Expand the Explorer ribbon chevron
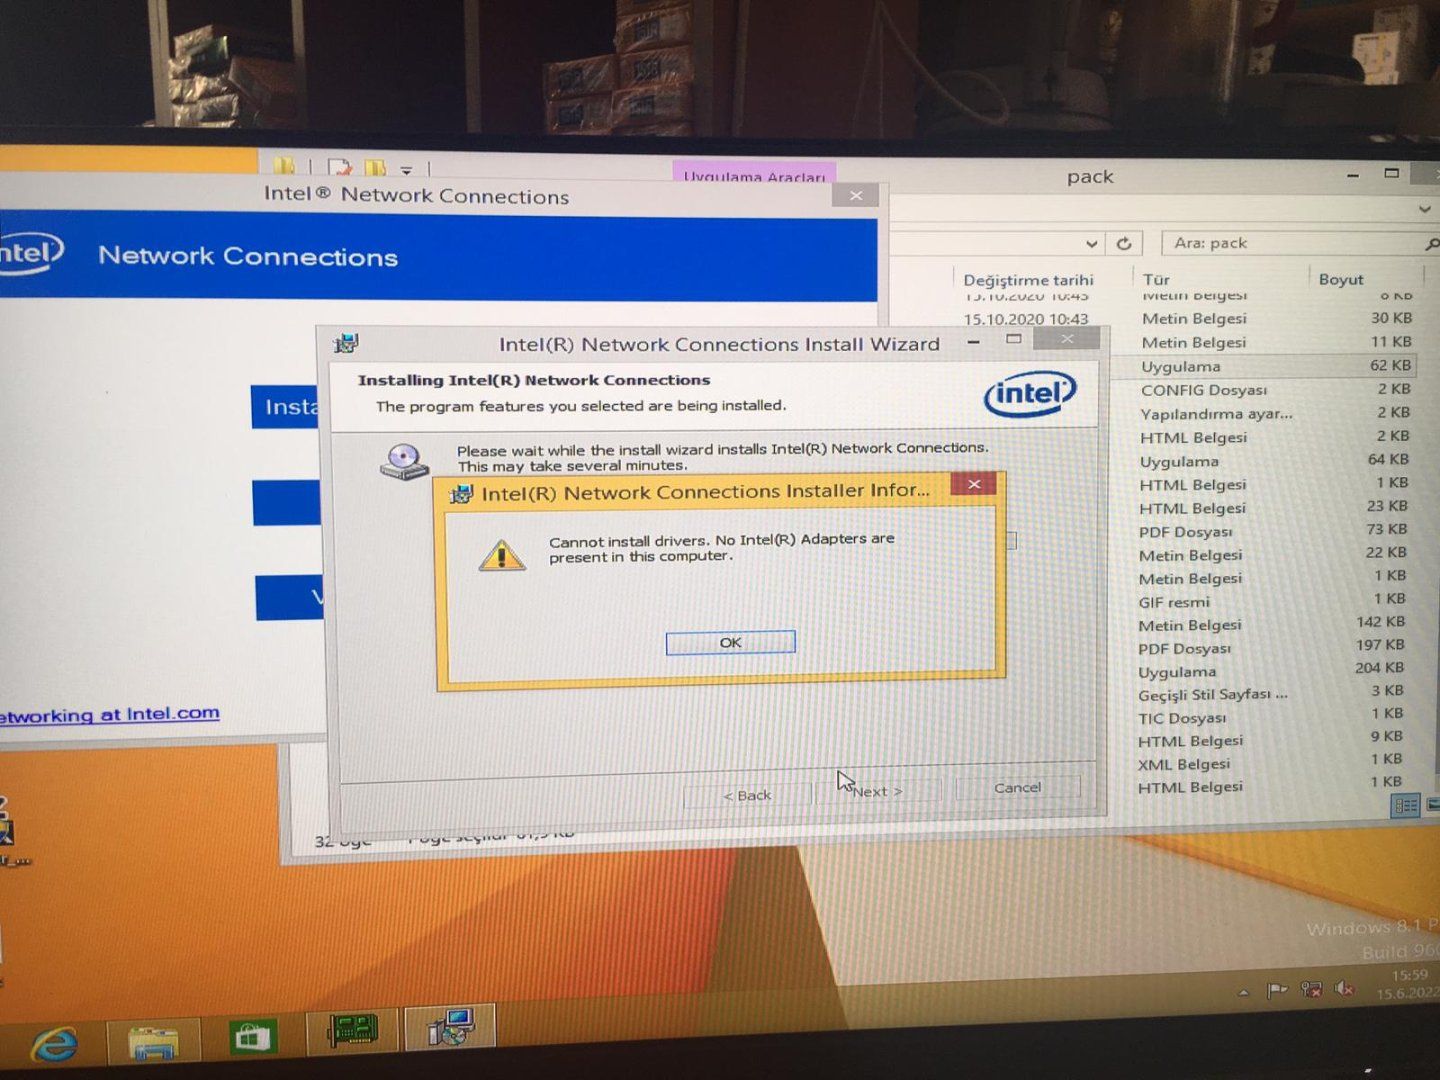This screenshot has height=1080, width=1440. click(1424, 210)
